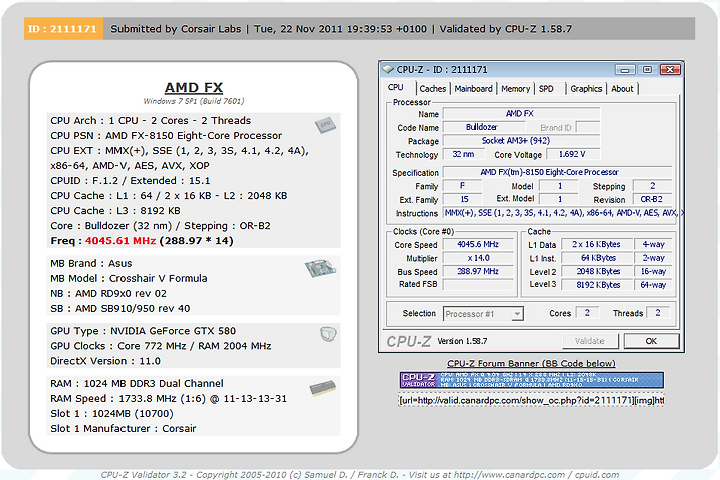Click the Cores count value field
Image resolution: width=720 pixels, height=480 pixels.
[587, 313]
